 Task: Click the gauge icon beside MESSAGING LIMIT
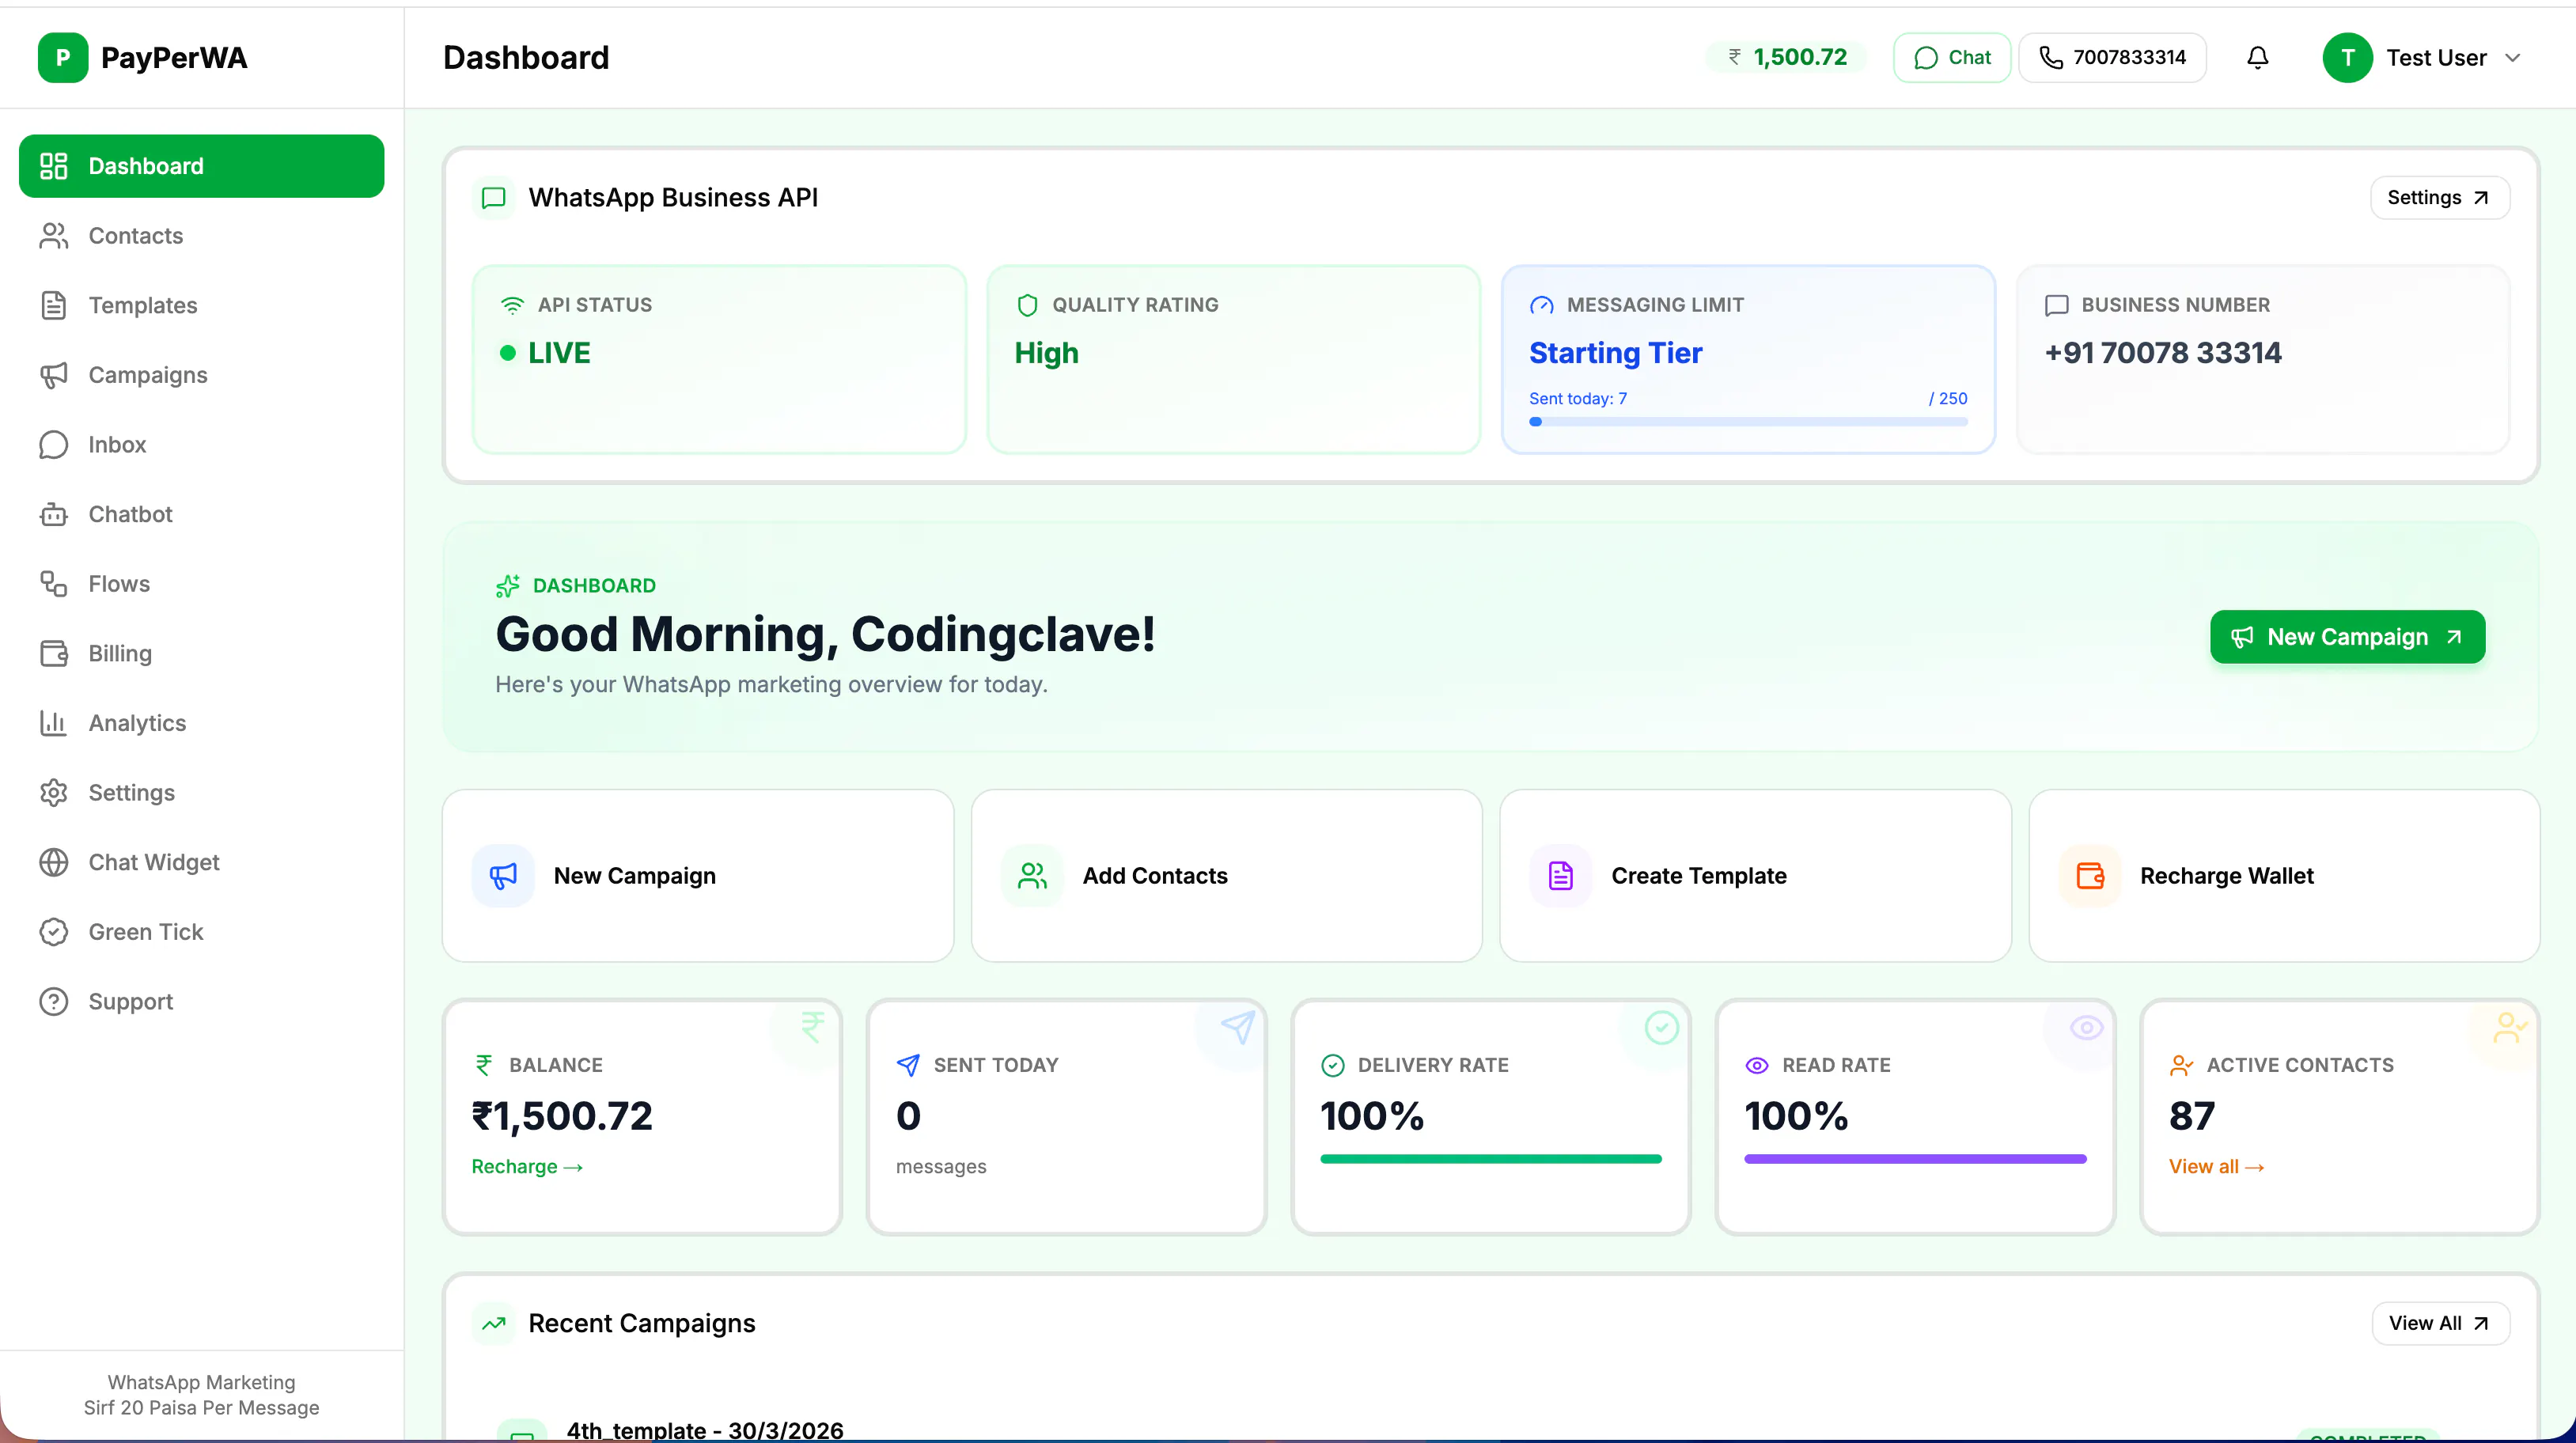pos(1541,305)
